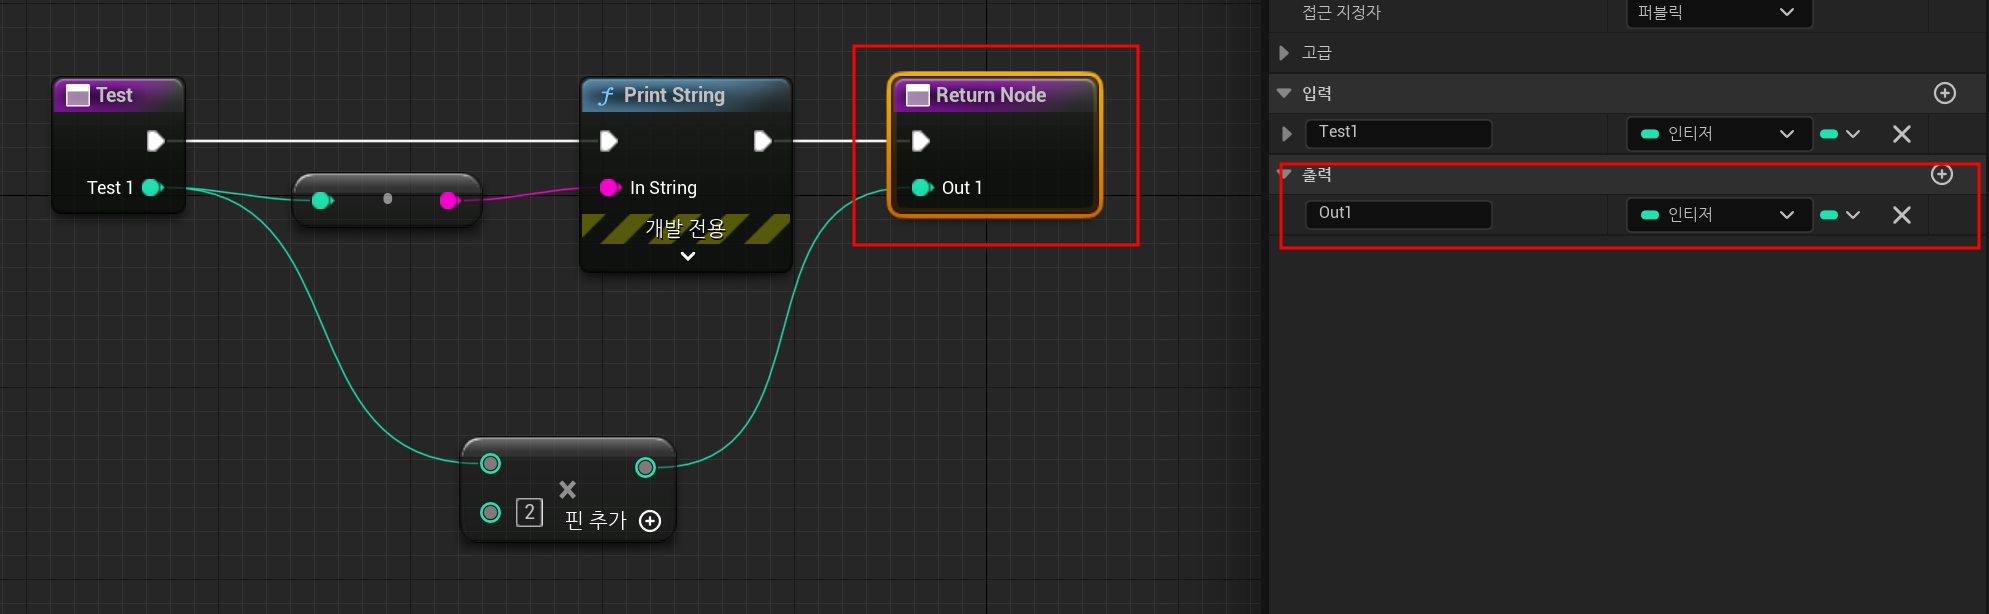This screenshot has width=1989, height=614.
Task: Select the Print String node header
Action: [x=686, y=95]
